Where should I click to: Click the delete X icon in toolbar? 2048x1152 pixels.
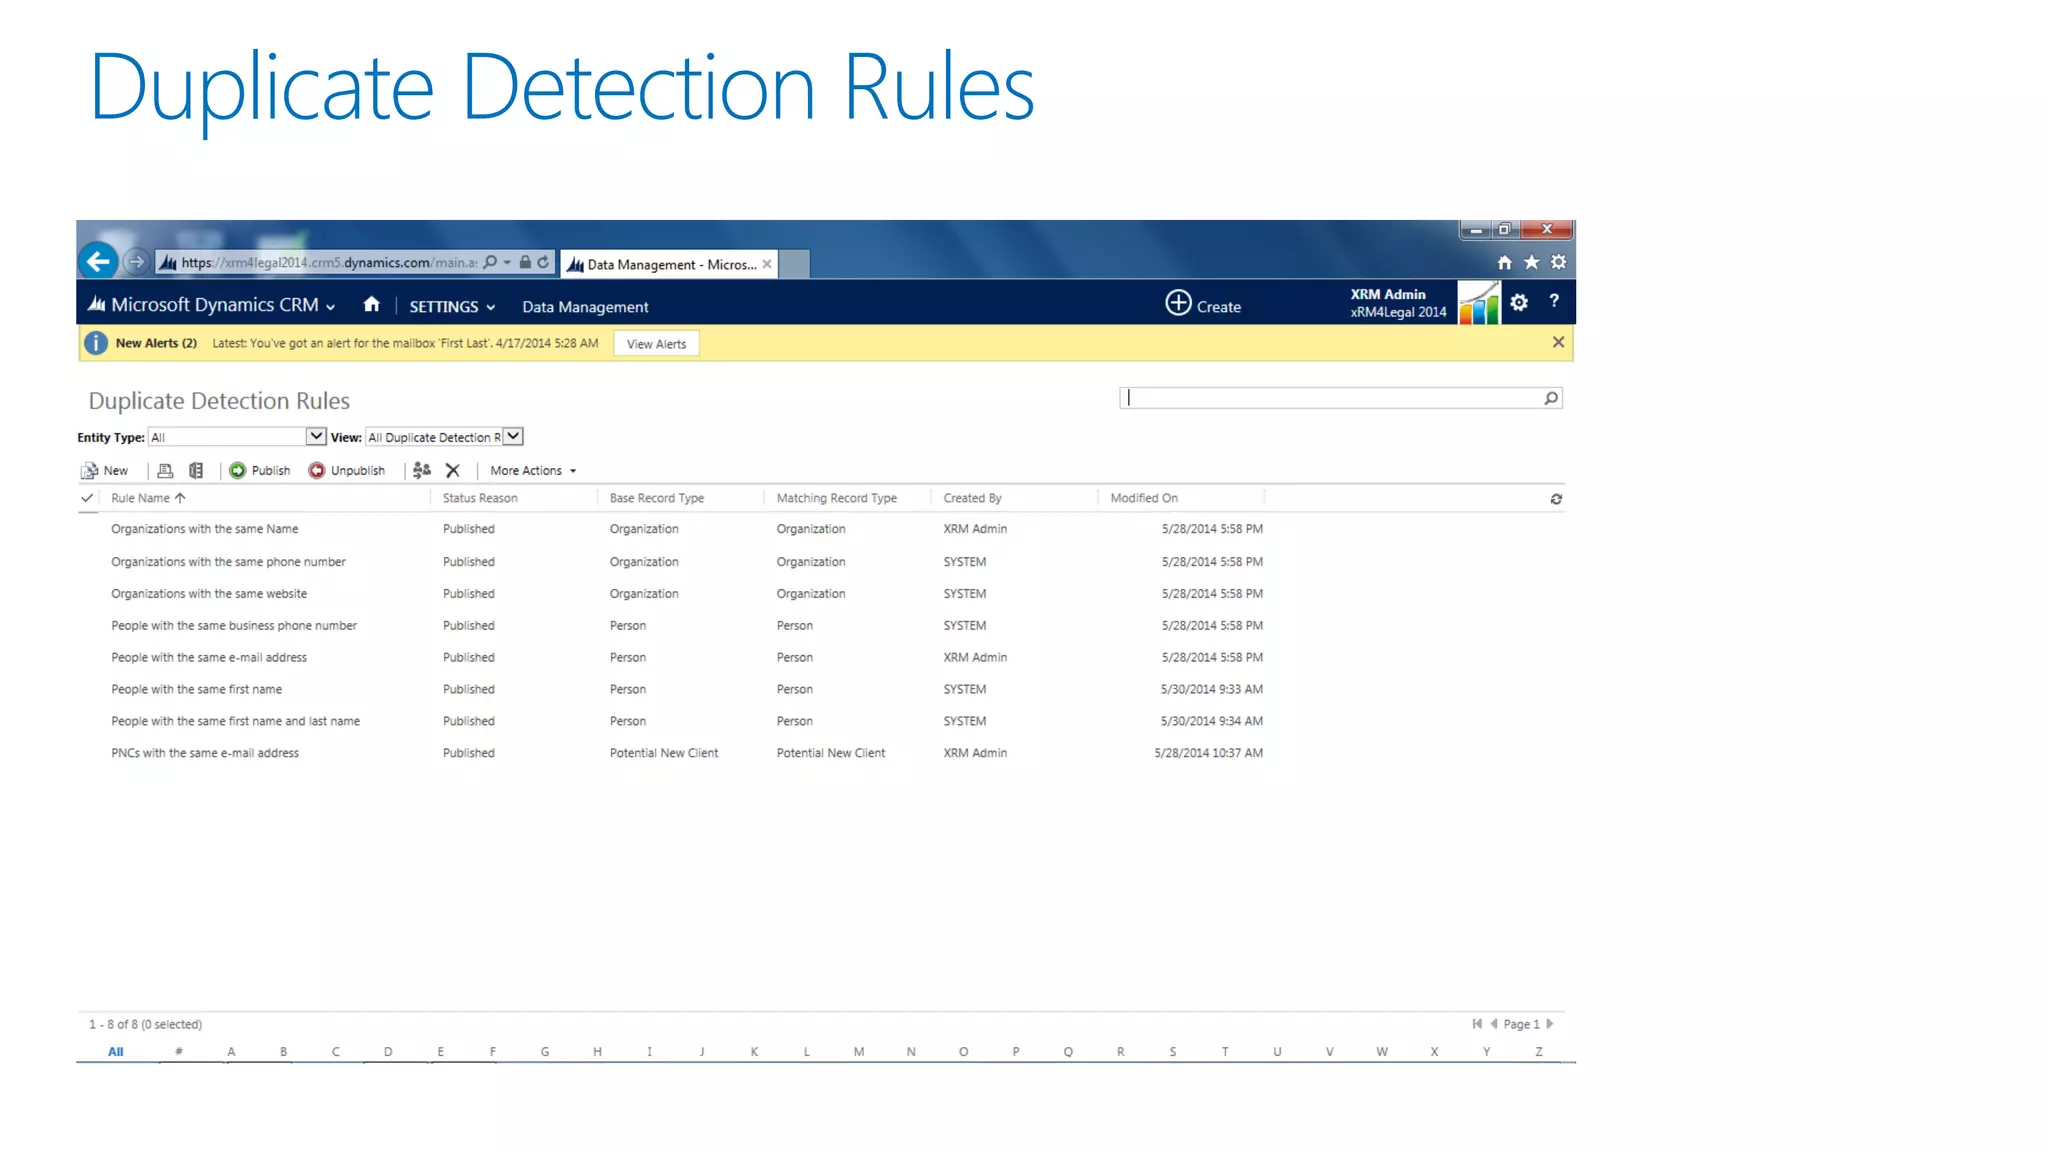[x=453, y=471]
